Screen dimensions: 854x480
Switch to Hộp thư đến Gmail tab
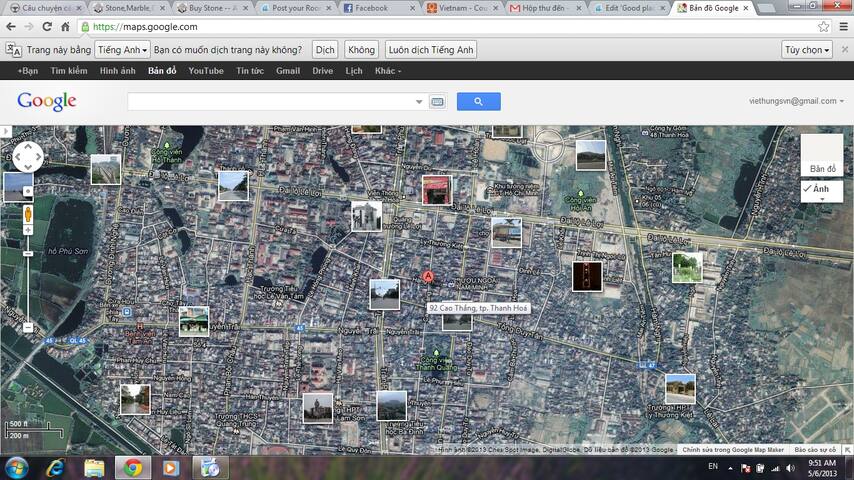pyautogui.click(x=545, y=8)
